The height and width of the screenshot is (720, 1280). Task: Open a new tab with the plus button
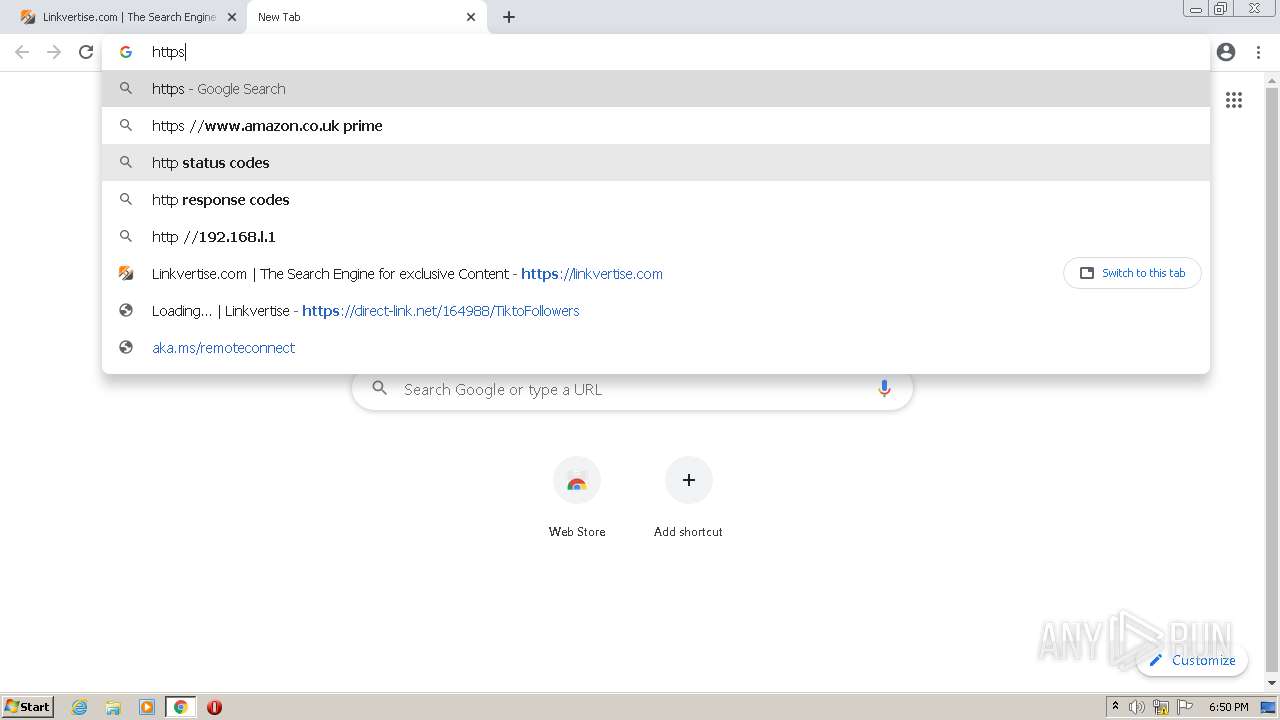click(x=509, y=17)
